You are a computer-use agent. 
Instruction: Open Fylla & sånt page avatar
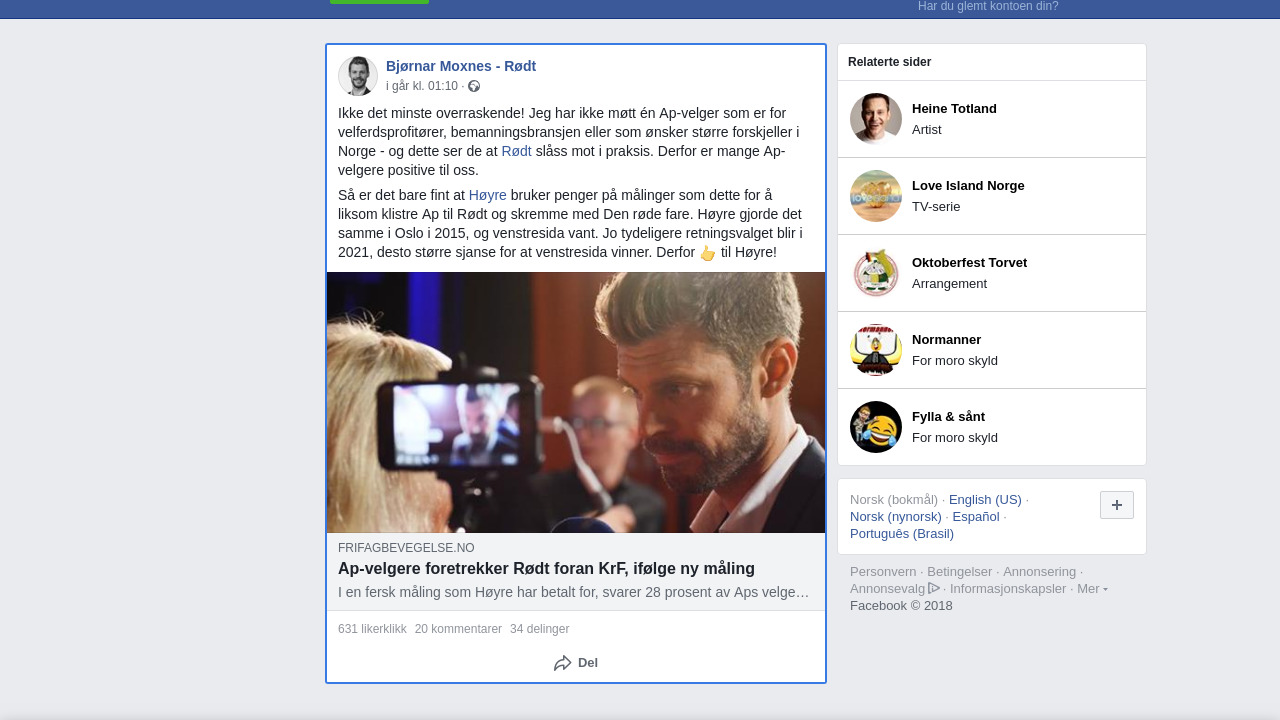(876, 427)
